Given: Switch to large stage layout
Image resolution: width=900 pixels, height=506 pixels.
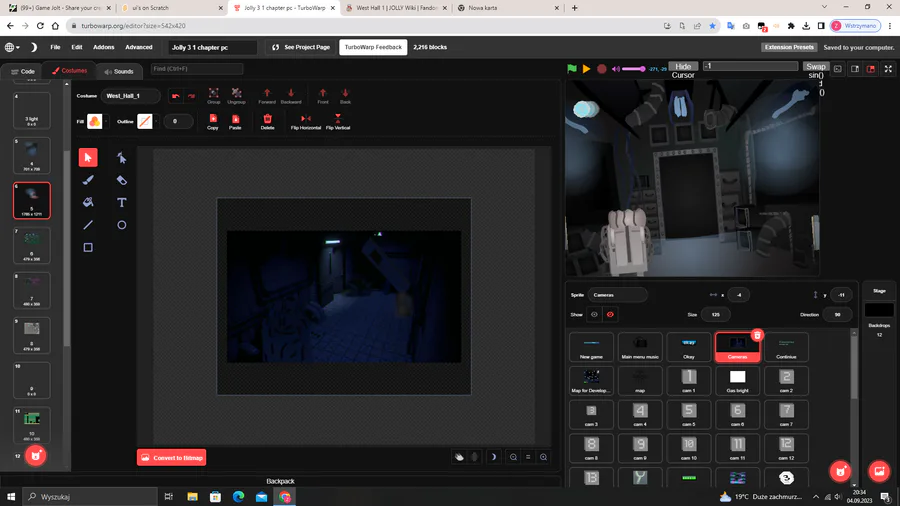Looking at the screenshot, I should click(871, 69).
